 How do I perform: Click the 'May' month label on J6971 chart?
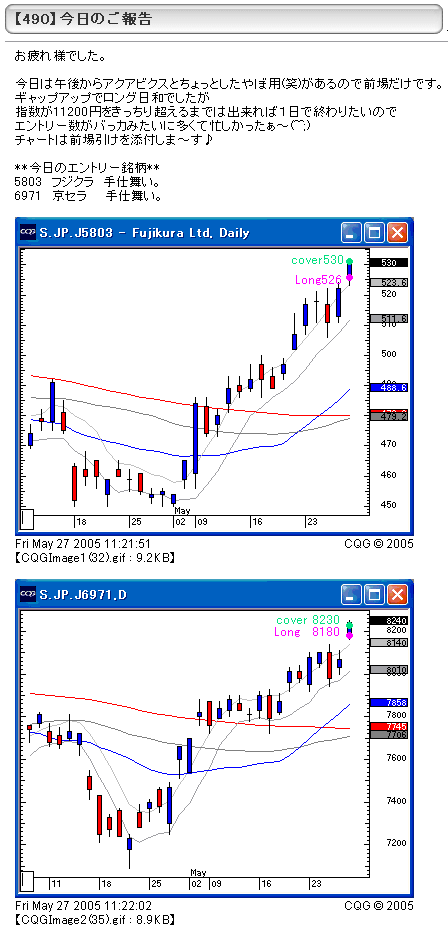pyautogui.click(x=198, y=872)
